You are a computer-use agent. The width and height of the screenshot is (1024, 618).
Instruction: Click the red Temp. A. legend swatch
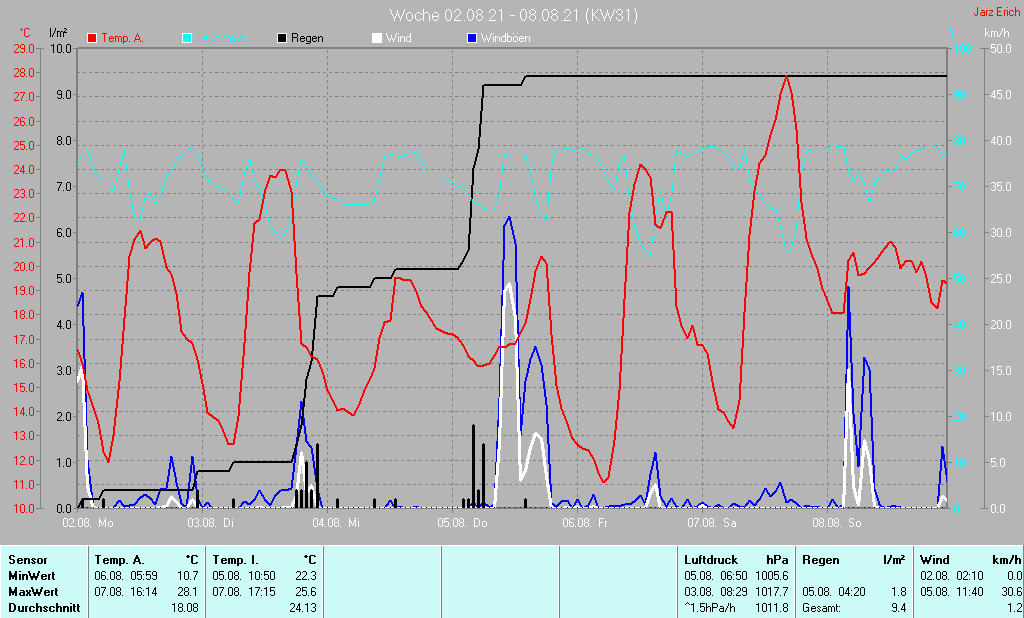coord(93,38)
